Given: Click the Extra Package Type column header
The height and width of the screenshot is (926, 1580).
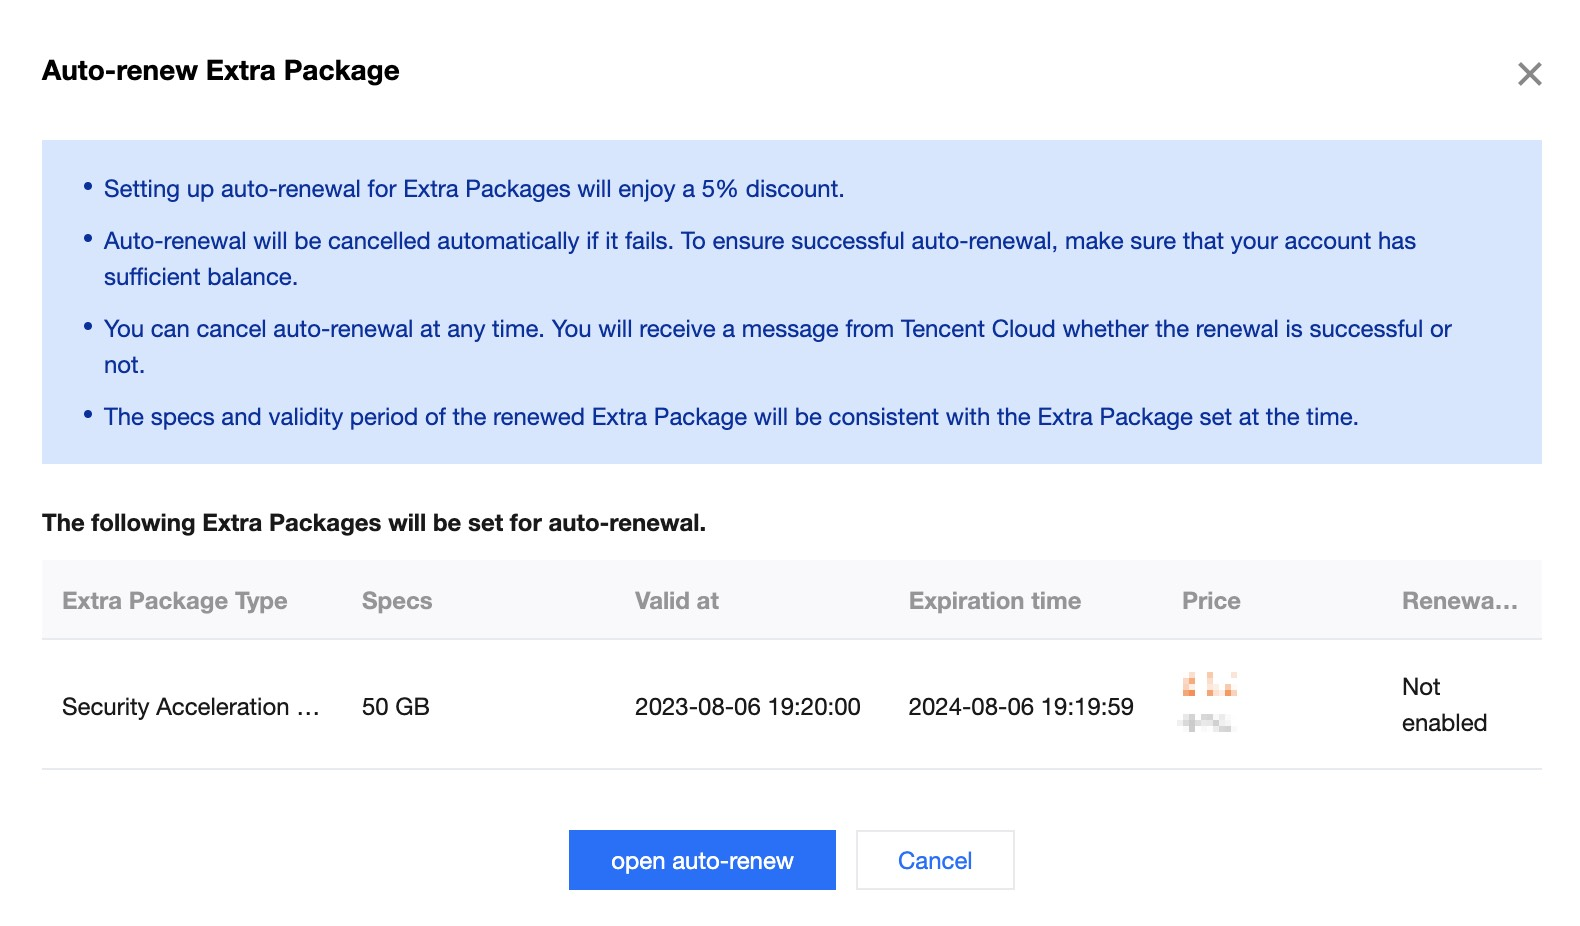Looking at the screenshot, I should click(175, 601).
